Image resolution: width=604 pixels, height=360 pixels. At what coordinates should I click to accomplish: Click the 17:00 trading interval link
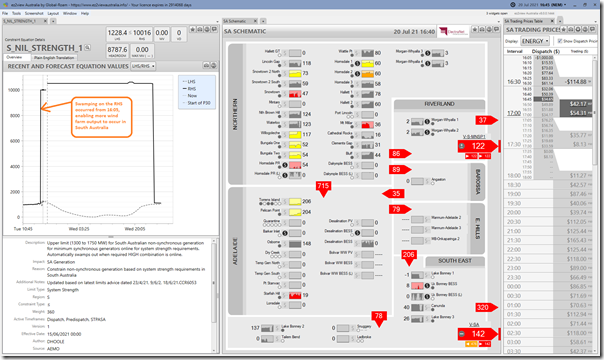514,113
